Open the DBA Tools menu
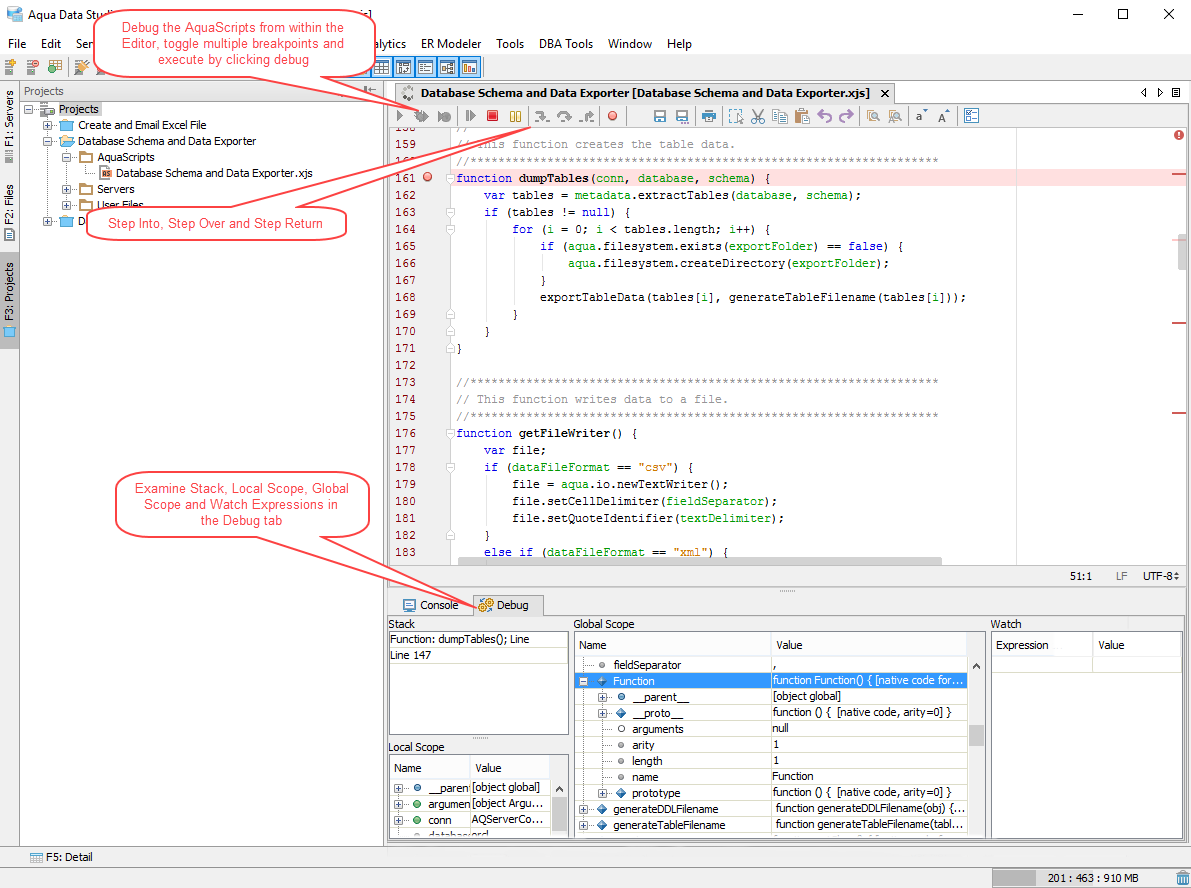 click(x=566, y=44)
